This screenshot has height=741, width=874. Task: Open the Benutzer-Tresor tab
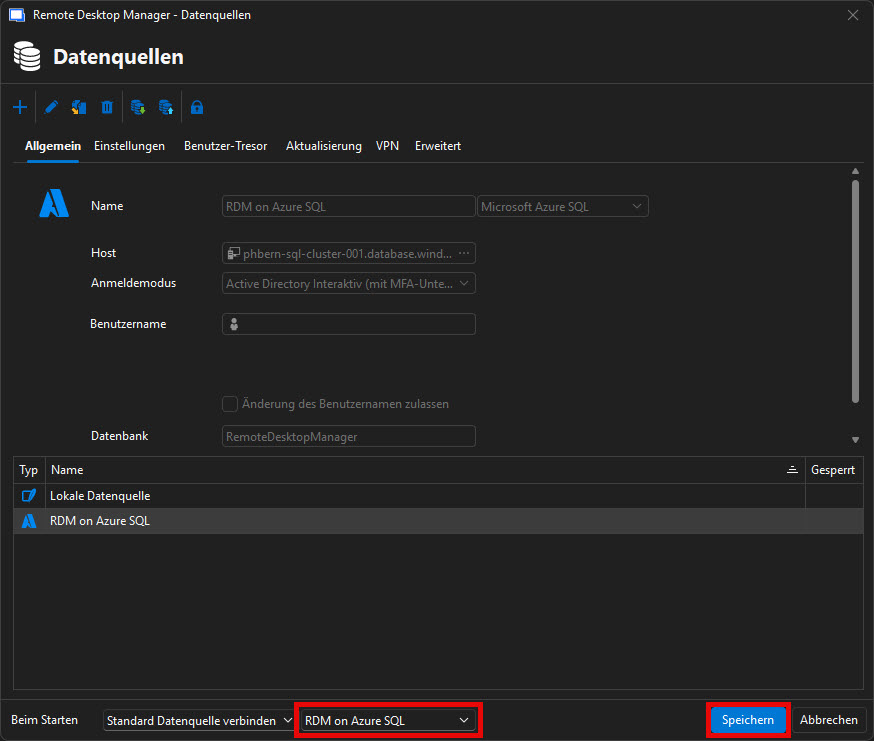(x=225, y=146)
